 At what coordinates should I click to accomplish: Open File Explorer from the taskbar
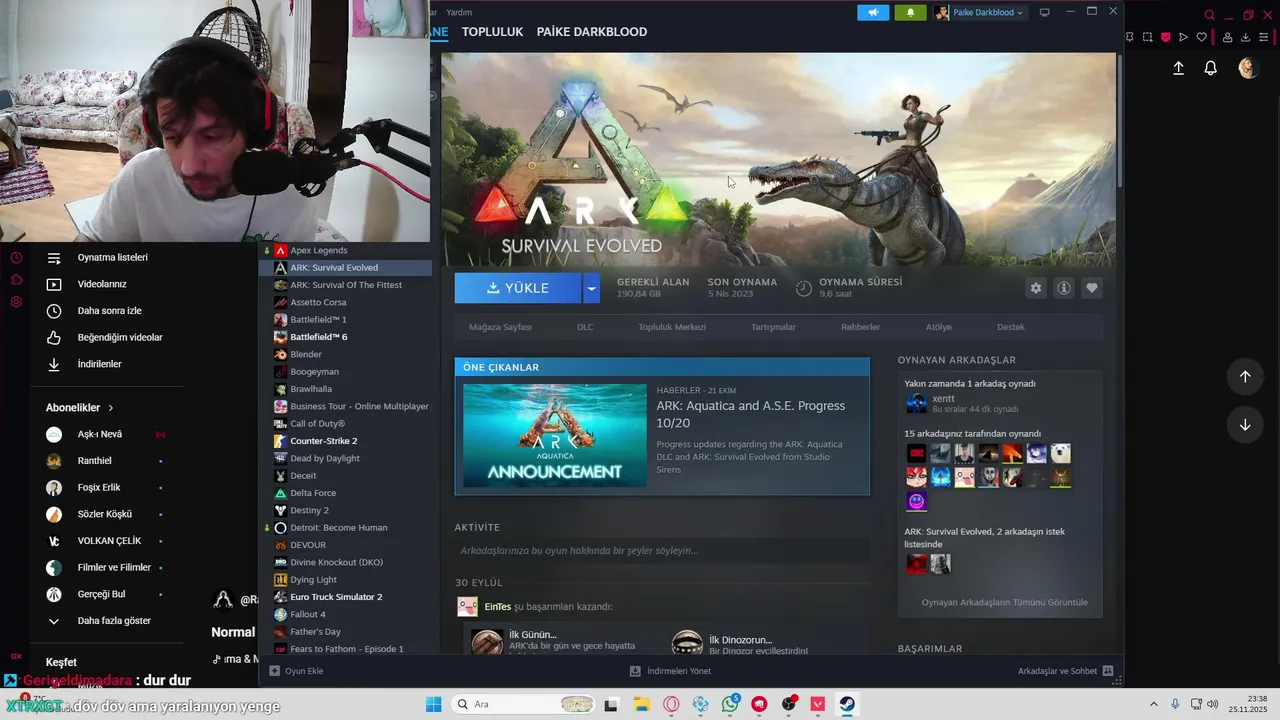[x=641, y=704]
